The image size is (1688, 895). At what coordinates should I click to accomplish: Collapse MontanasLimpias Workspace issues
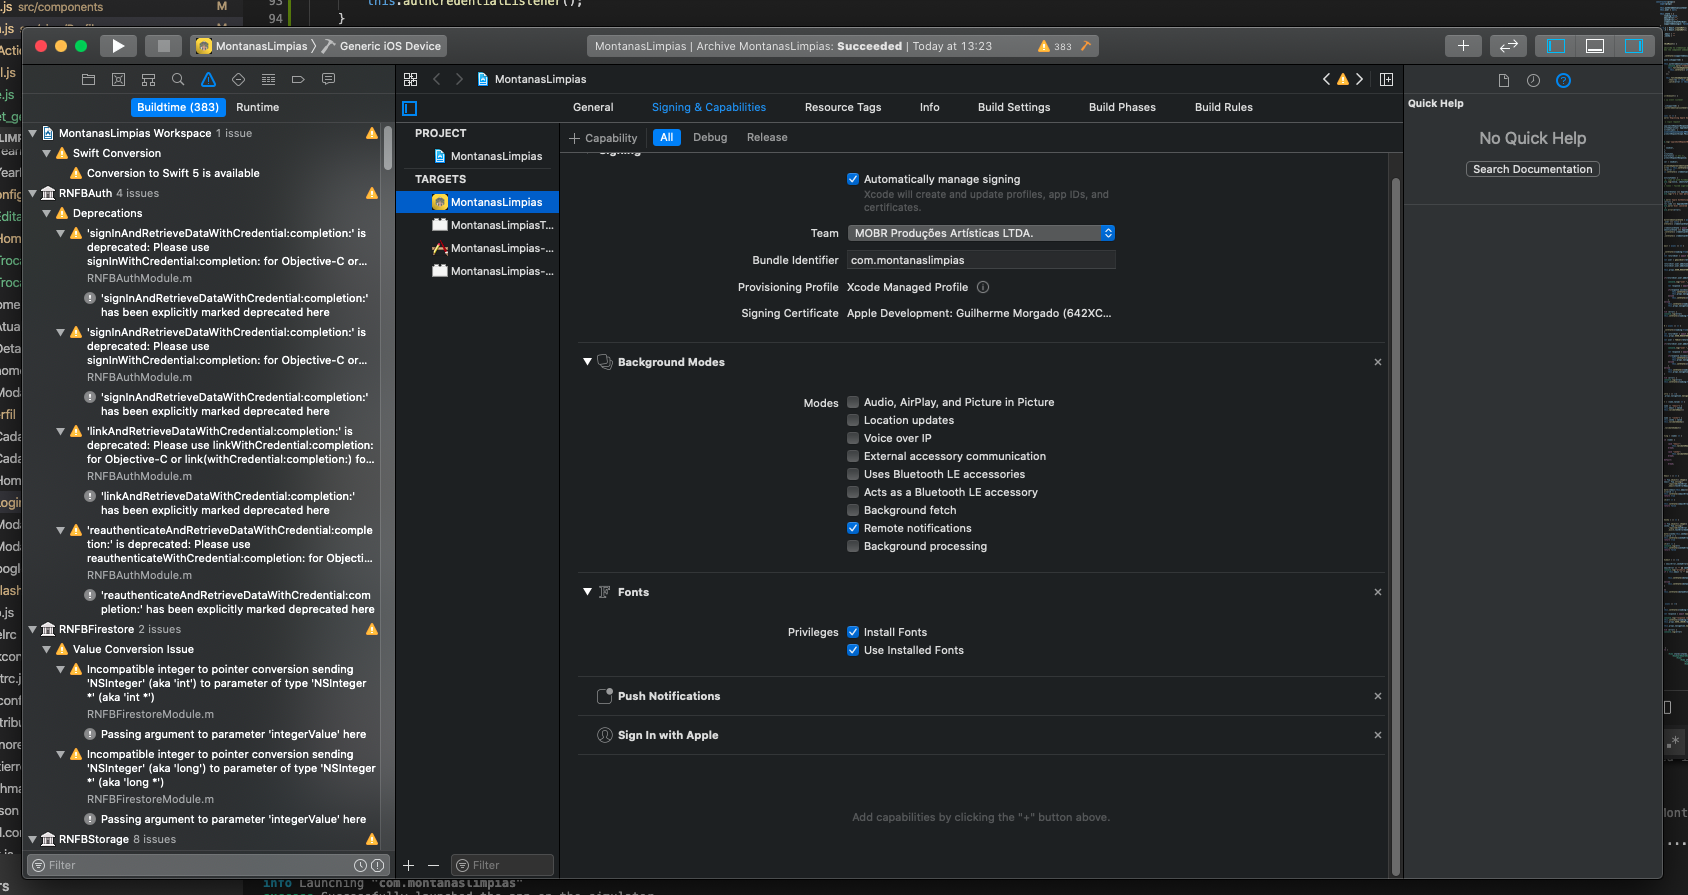point(33,133)
